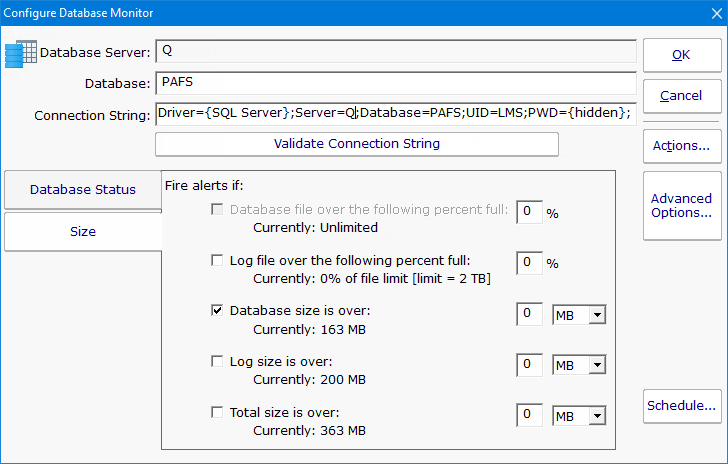The height and width of the screenshot is (464, 728).
Task: Click into Connection String field
Action: (x=395, y=114)
